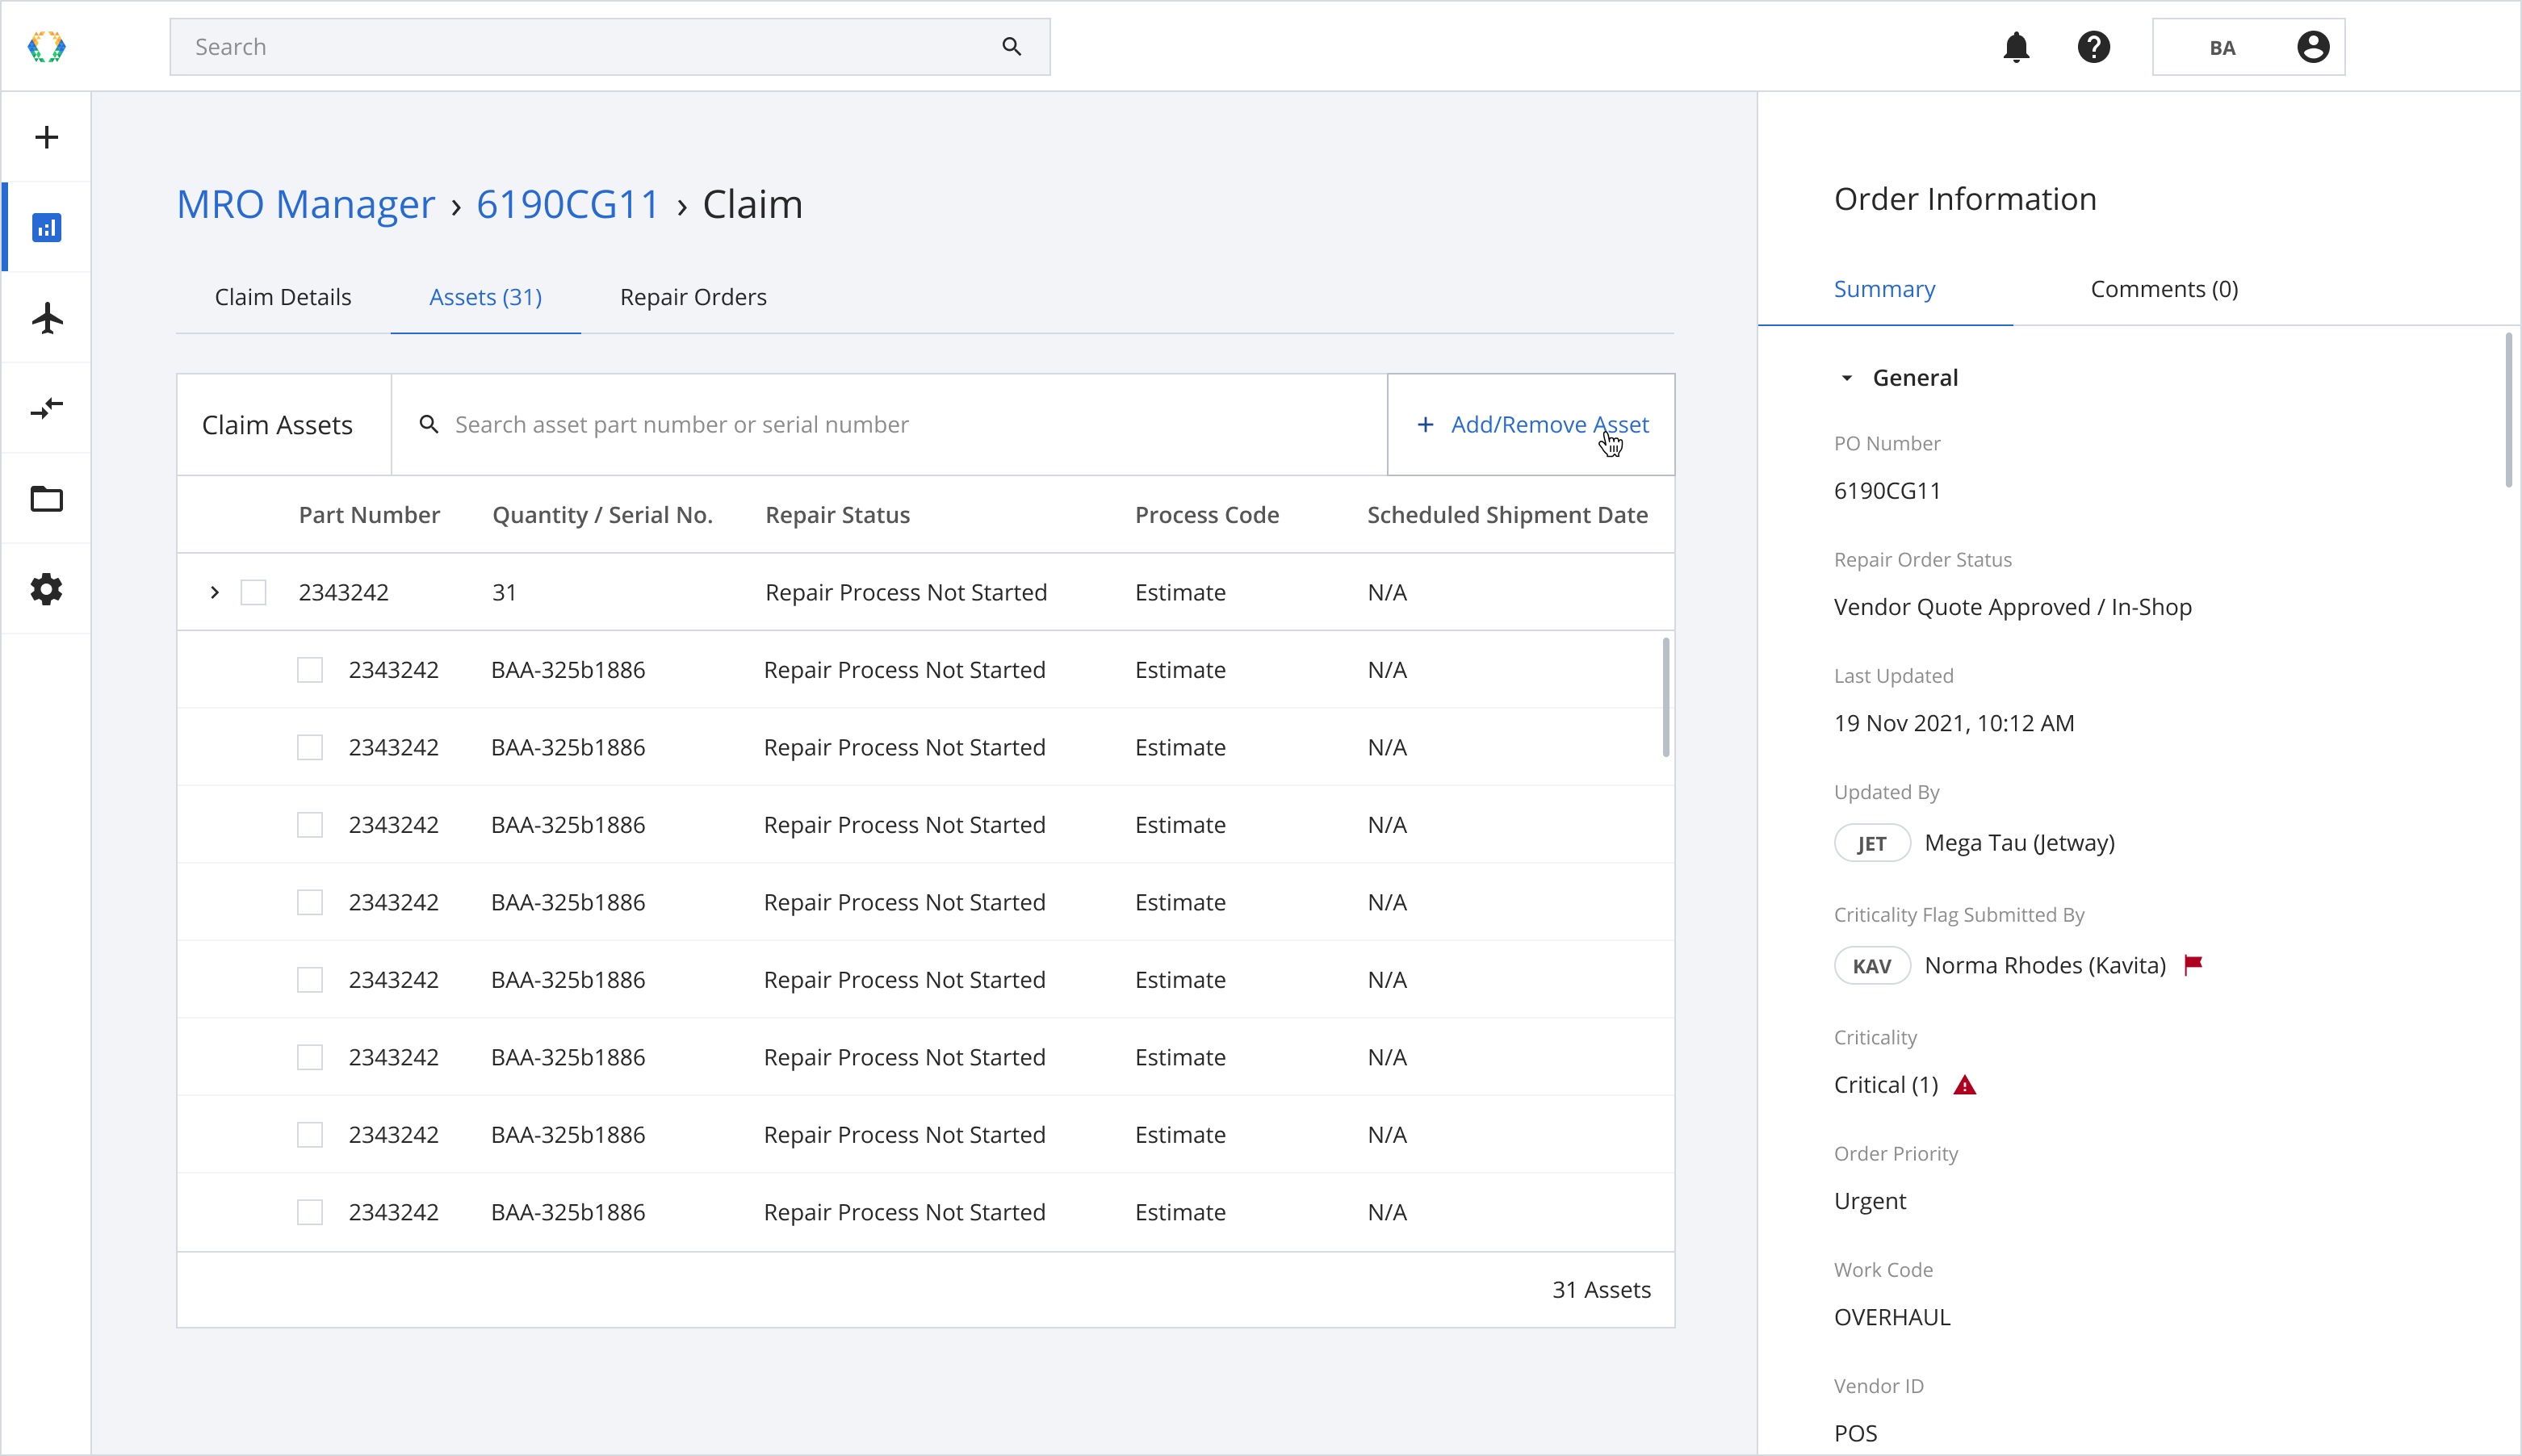Open the notifications bell

coord(2016,47)
